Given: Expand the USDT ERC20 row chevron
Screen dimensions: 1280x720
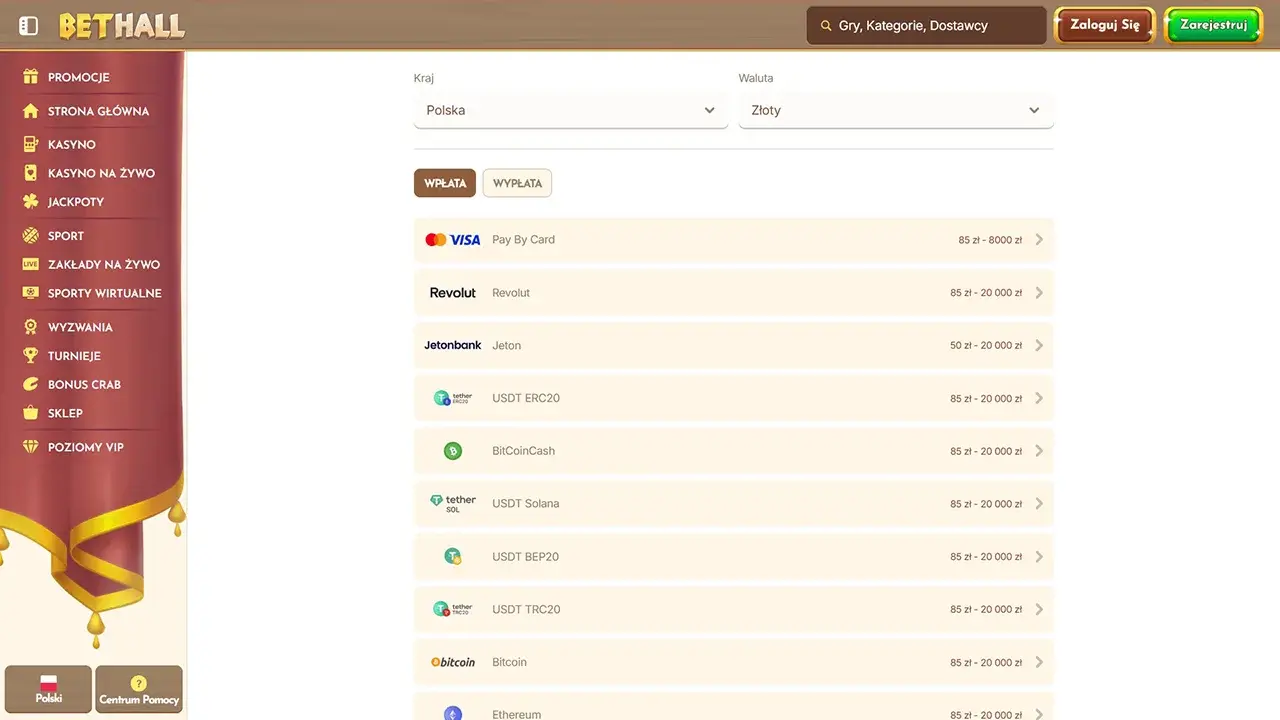Looking at the screenshot, I should coord(1039,398).
